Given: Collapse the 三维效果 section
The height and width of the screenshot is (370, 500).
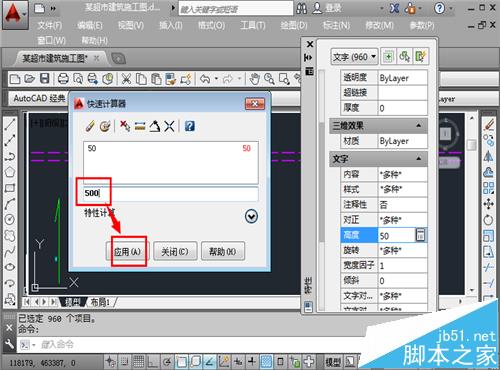Looking at the screenshot, I should coord(419,126).
